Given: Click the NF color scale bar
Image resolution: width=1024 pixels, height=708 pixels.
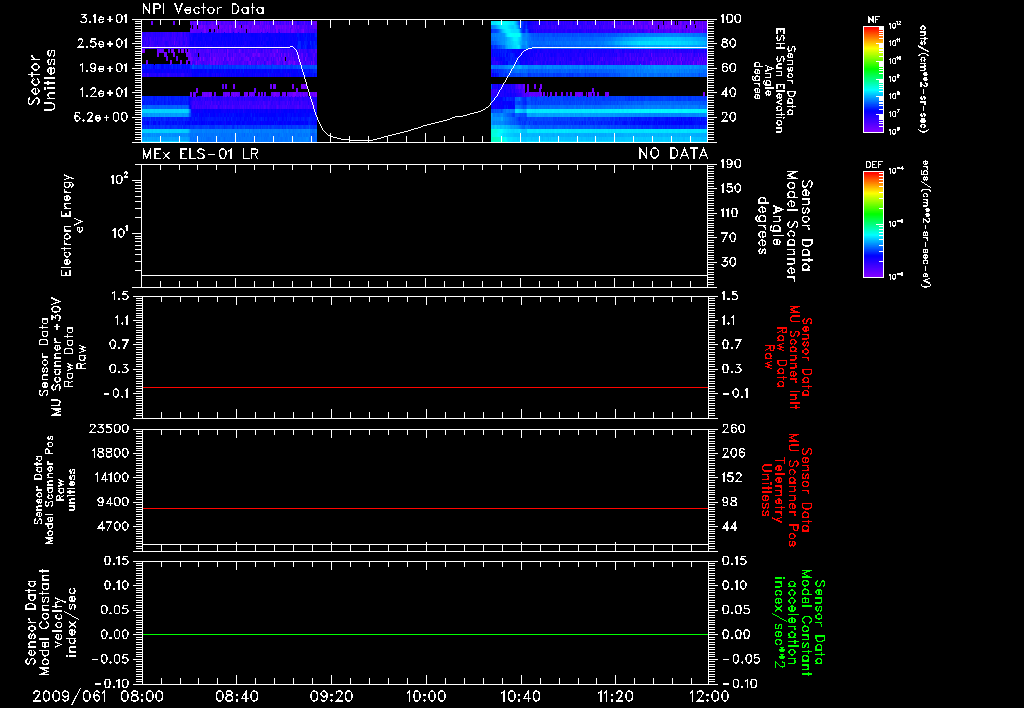Looking at the screenshot, I should click(873, 78).
